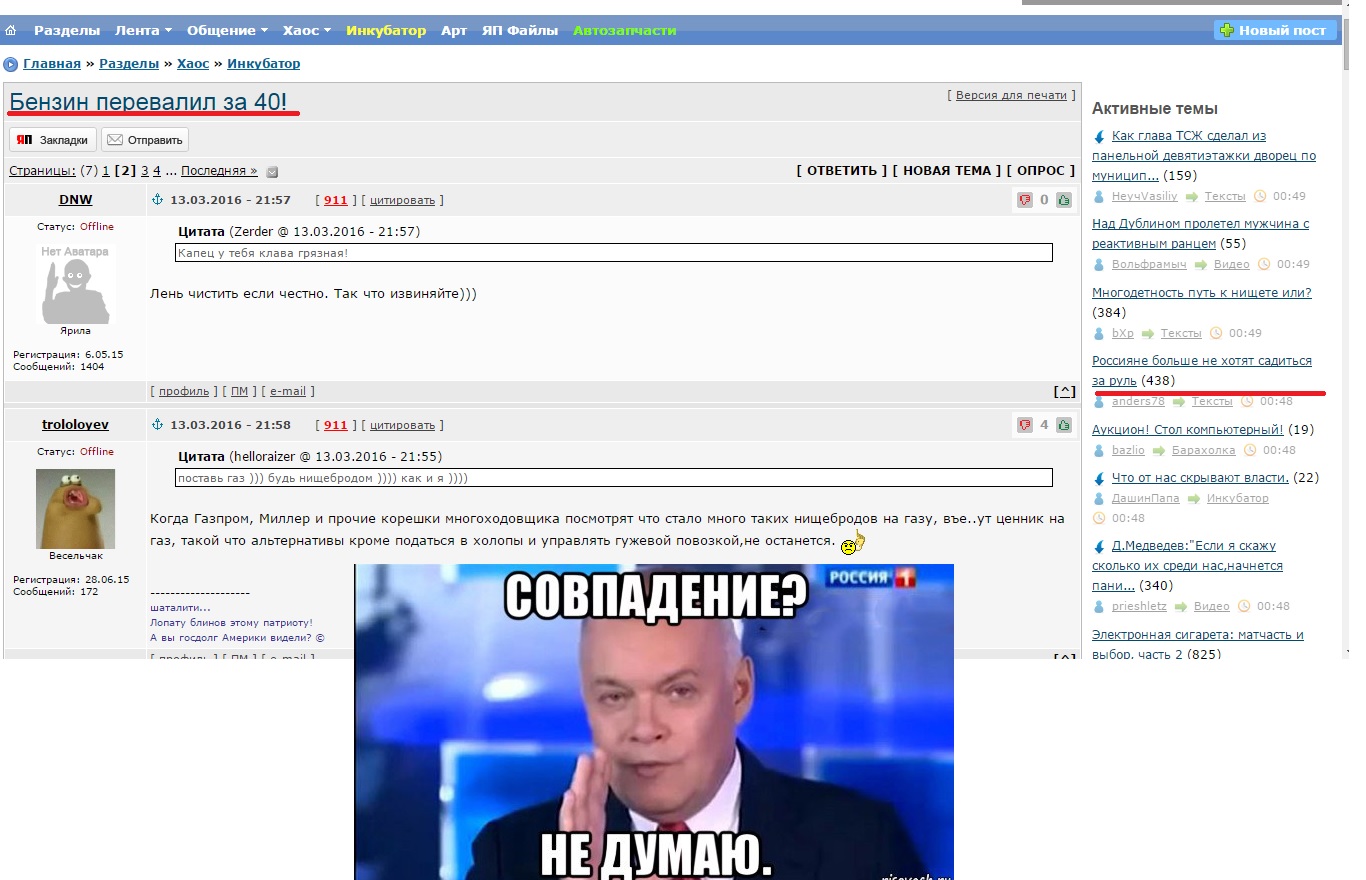
Task: Quote trololoyev's post with цитировать
Action: click(x=403, y=425)
